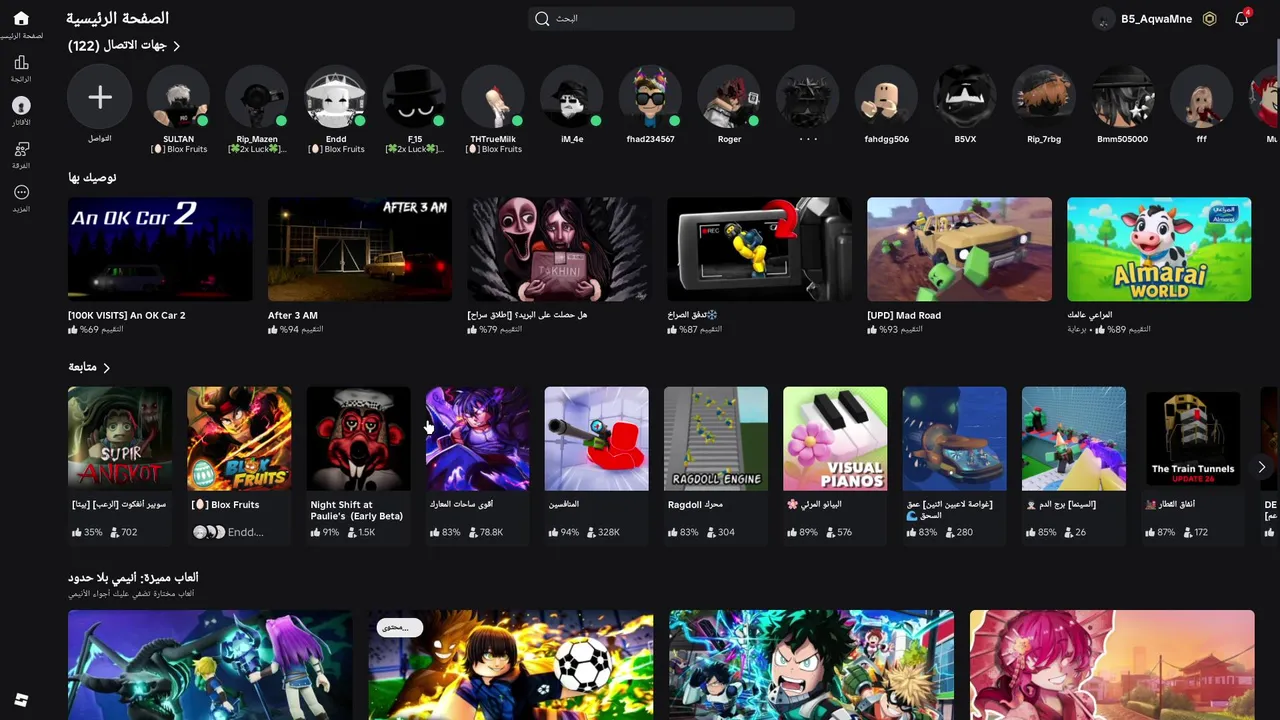Open the Home icon in sidebar
This screenshot has width=1280, height=720.
(x=21, y=19)
